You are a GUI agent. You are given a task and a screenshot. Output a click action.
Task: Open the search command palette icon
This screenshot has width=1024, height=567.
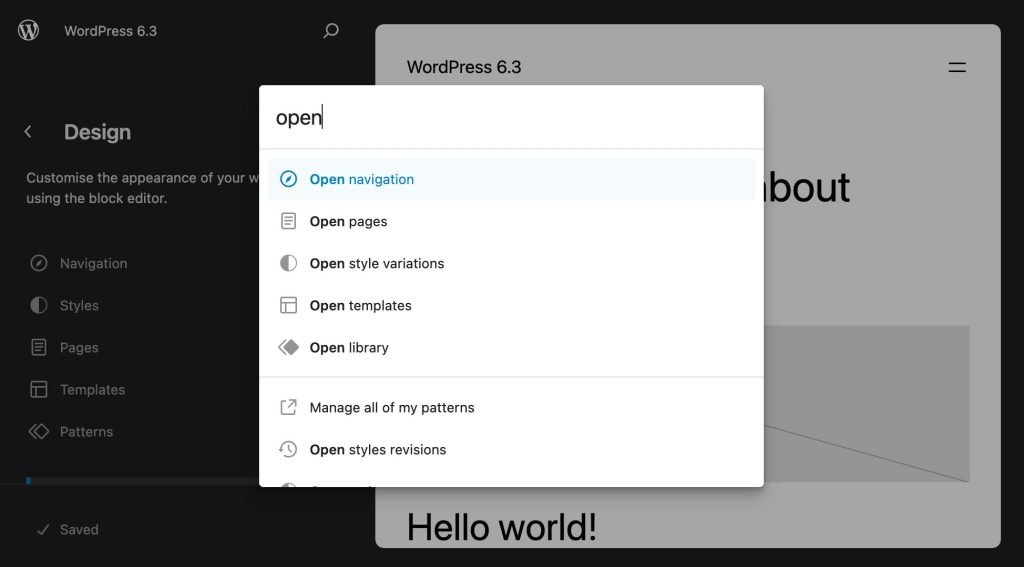coord(331,30)
